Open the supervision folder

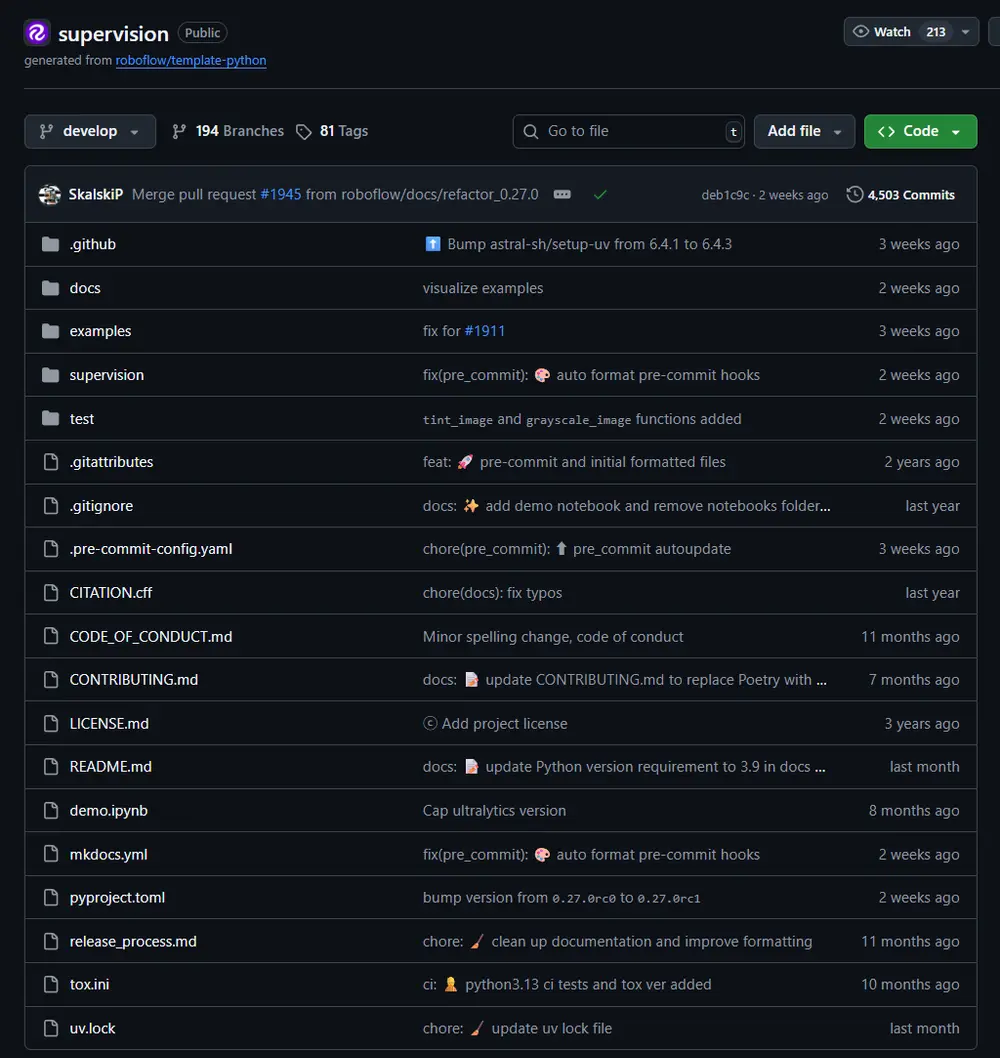point(106,375)
